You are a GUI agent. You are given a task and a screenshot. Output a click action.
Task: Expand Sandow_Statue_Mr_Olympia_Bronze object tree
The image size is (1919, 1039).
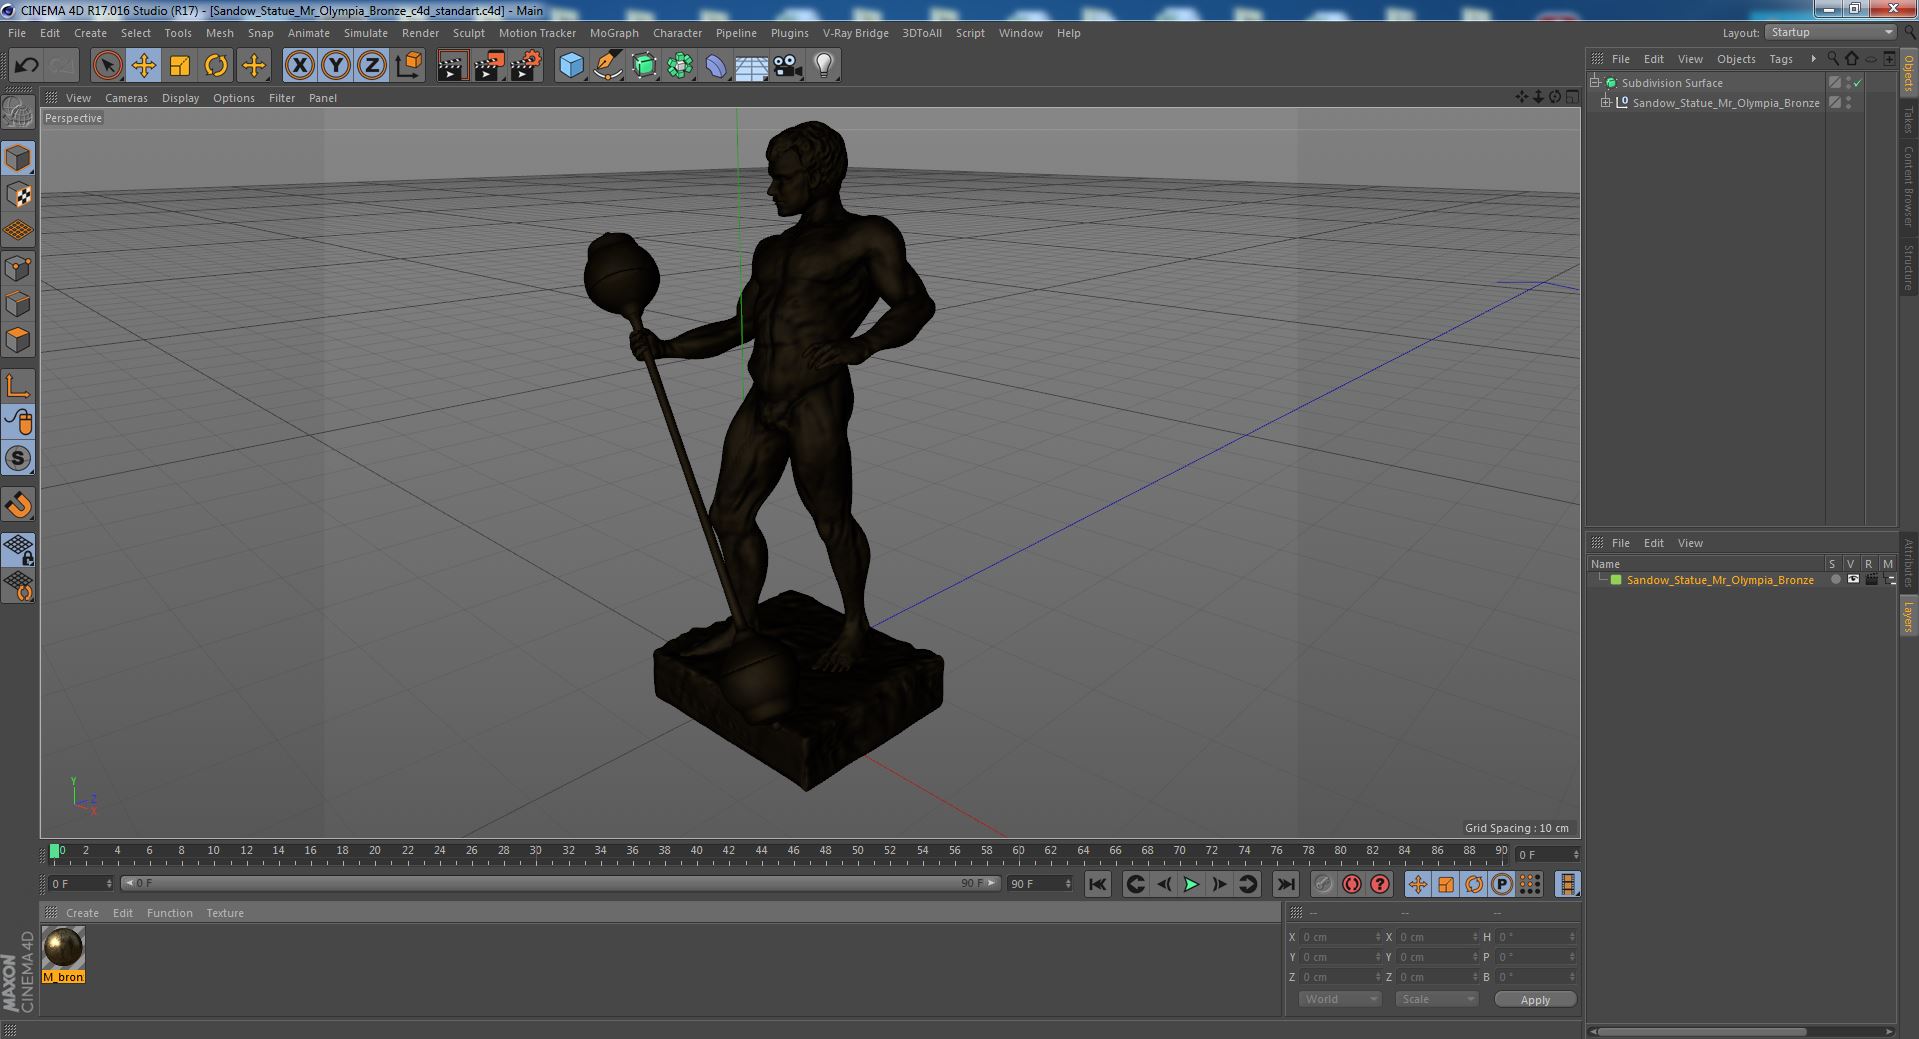[1606, 102]
